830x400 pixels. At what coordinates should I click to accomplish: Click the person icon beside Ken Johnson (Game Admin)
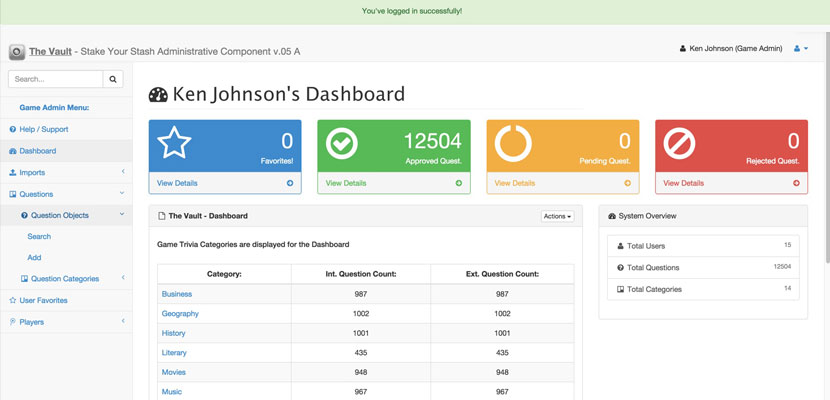pyautogui.click(x=682, y=49)
